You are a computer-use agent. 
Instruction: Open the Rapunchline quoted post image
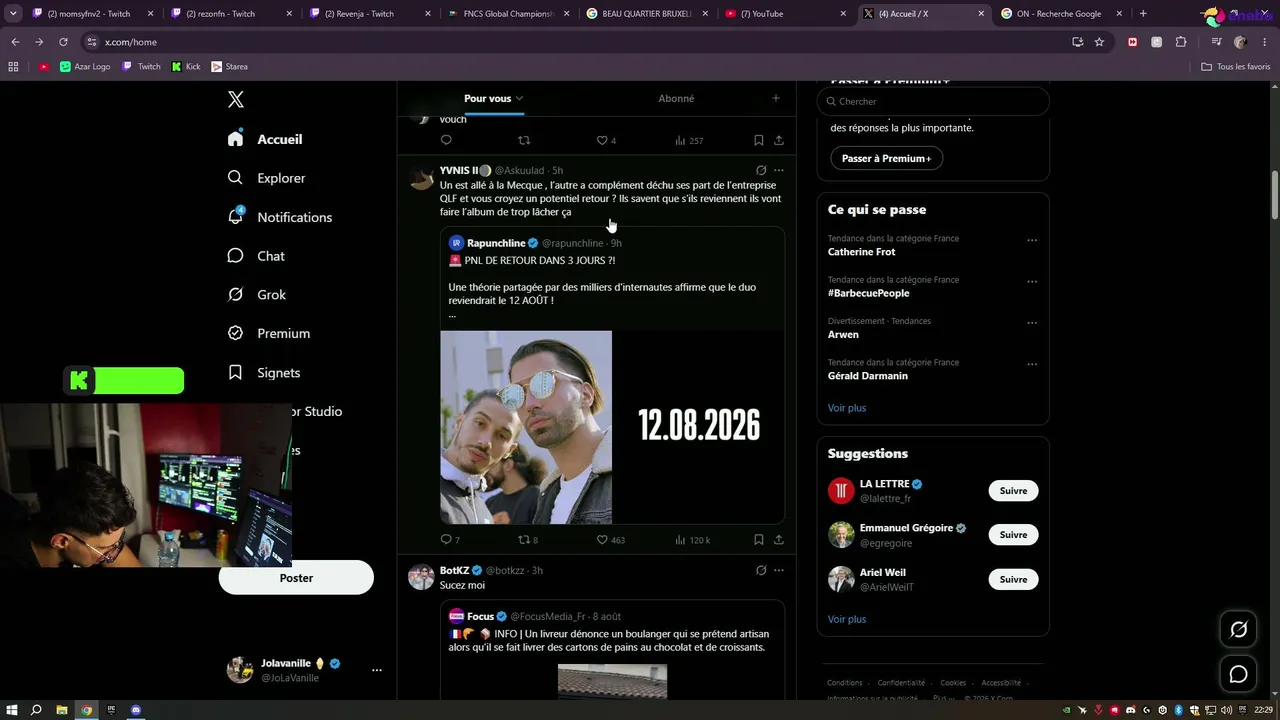click(x=612, y=427)
